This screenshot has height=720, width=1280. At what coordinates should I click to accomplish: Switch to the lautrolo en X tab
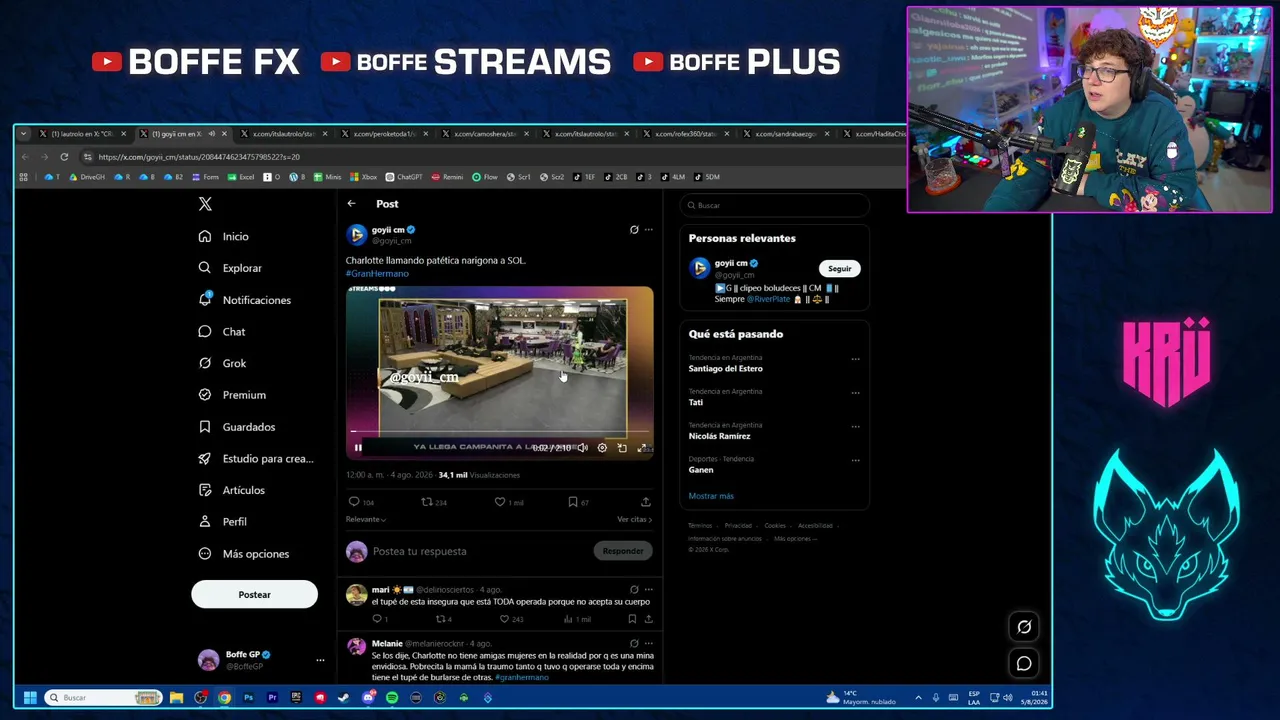click(x=82, y=134)
